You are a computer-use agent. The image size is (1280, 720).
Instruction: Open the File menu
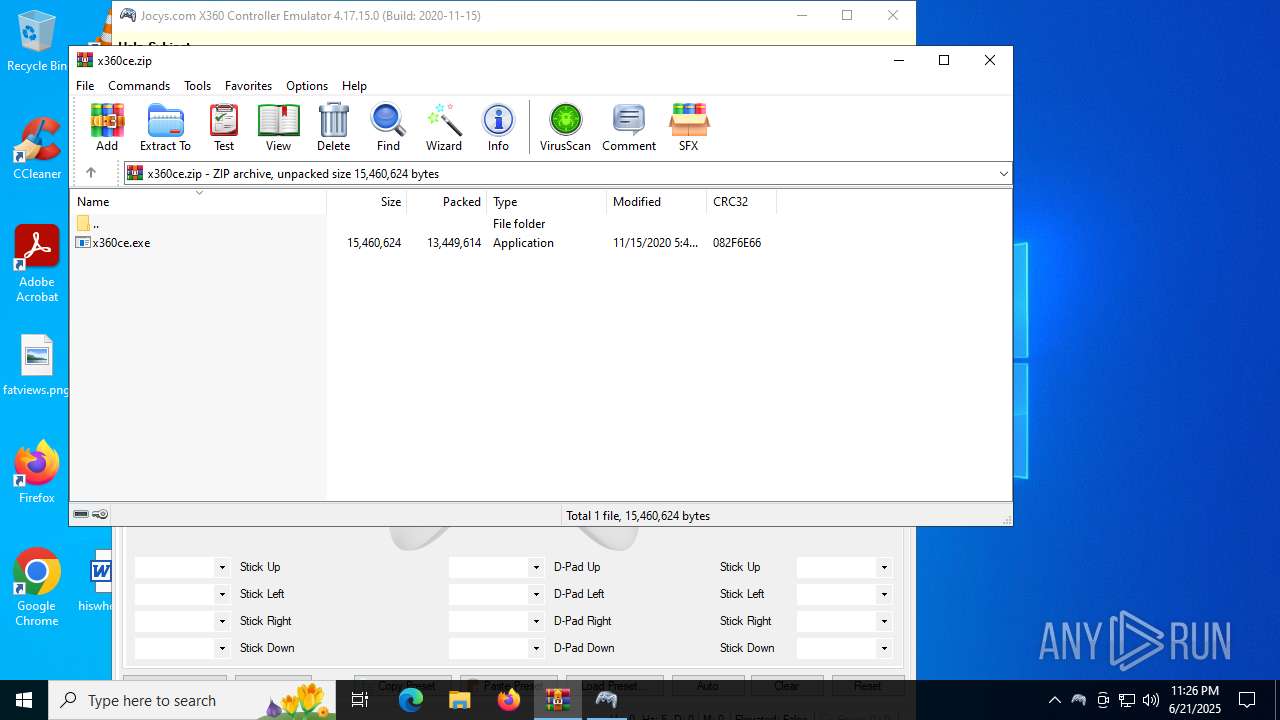(x=85, y=86)
